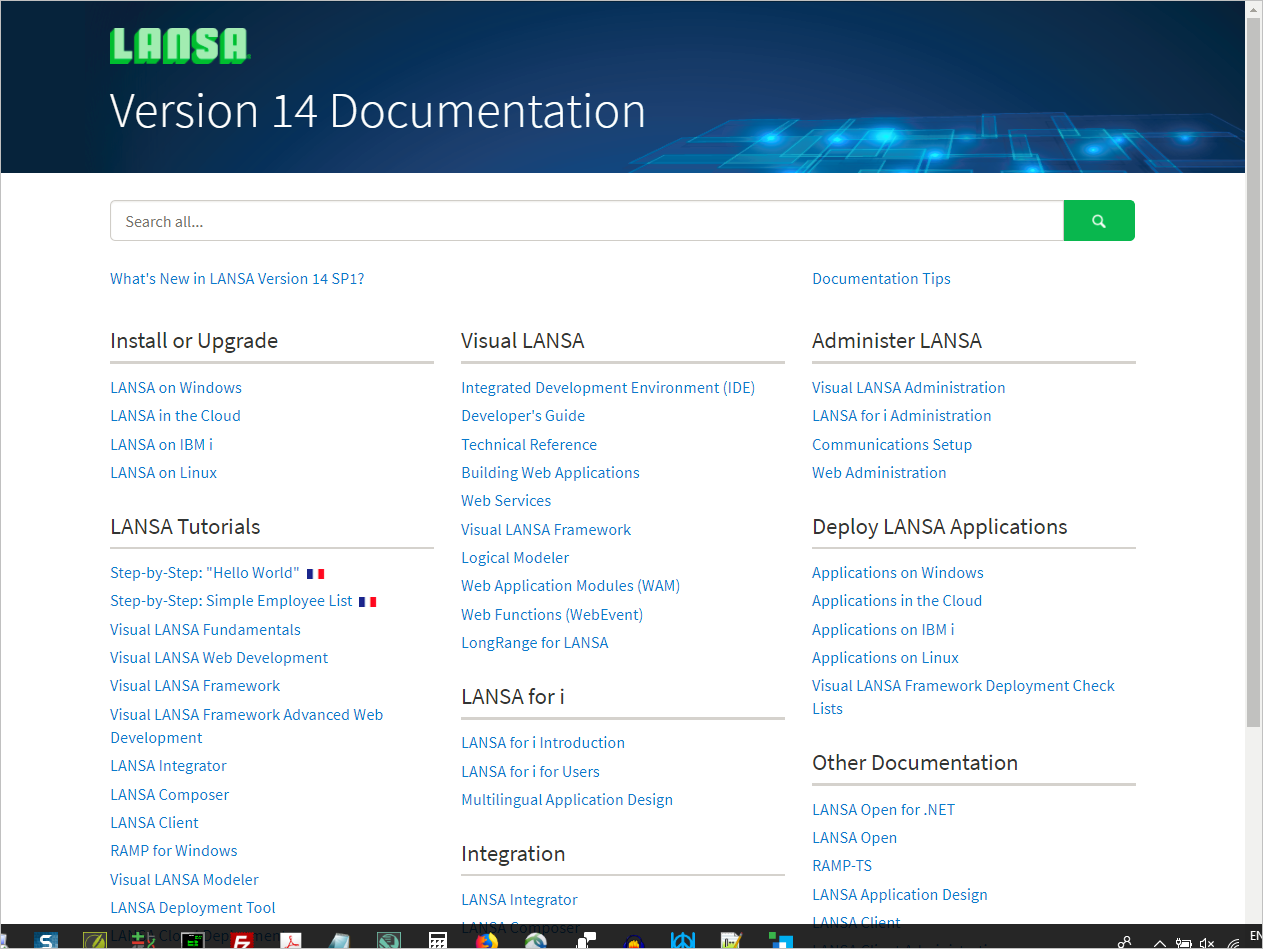The image size is (1263, 949).
Task: Open LANSA on Windows install guide
Action: pos(176,388)
